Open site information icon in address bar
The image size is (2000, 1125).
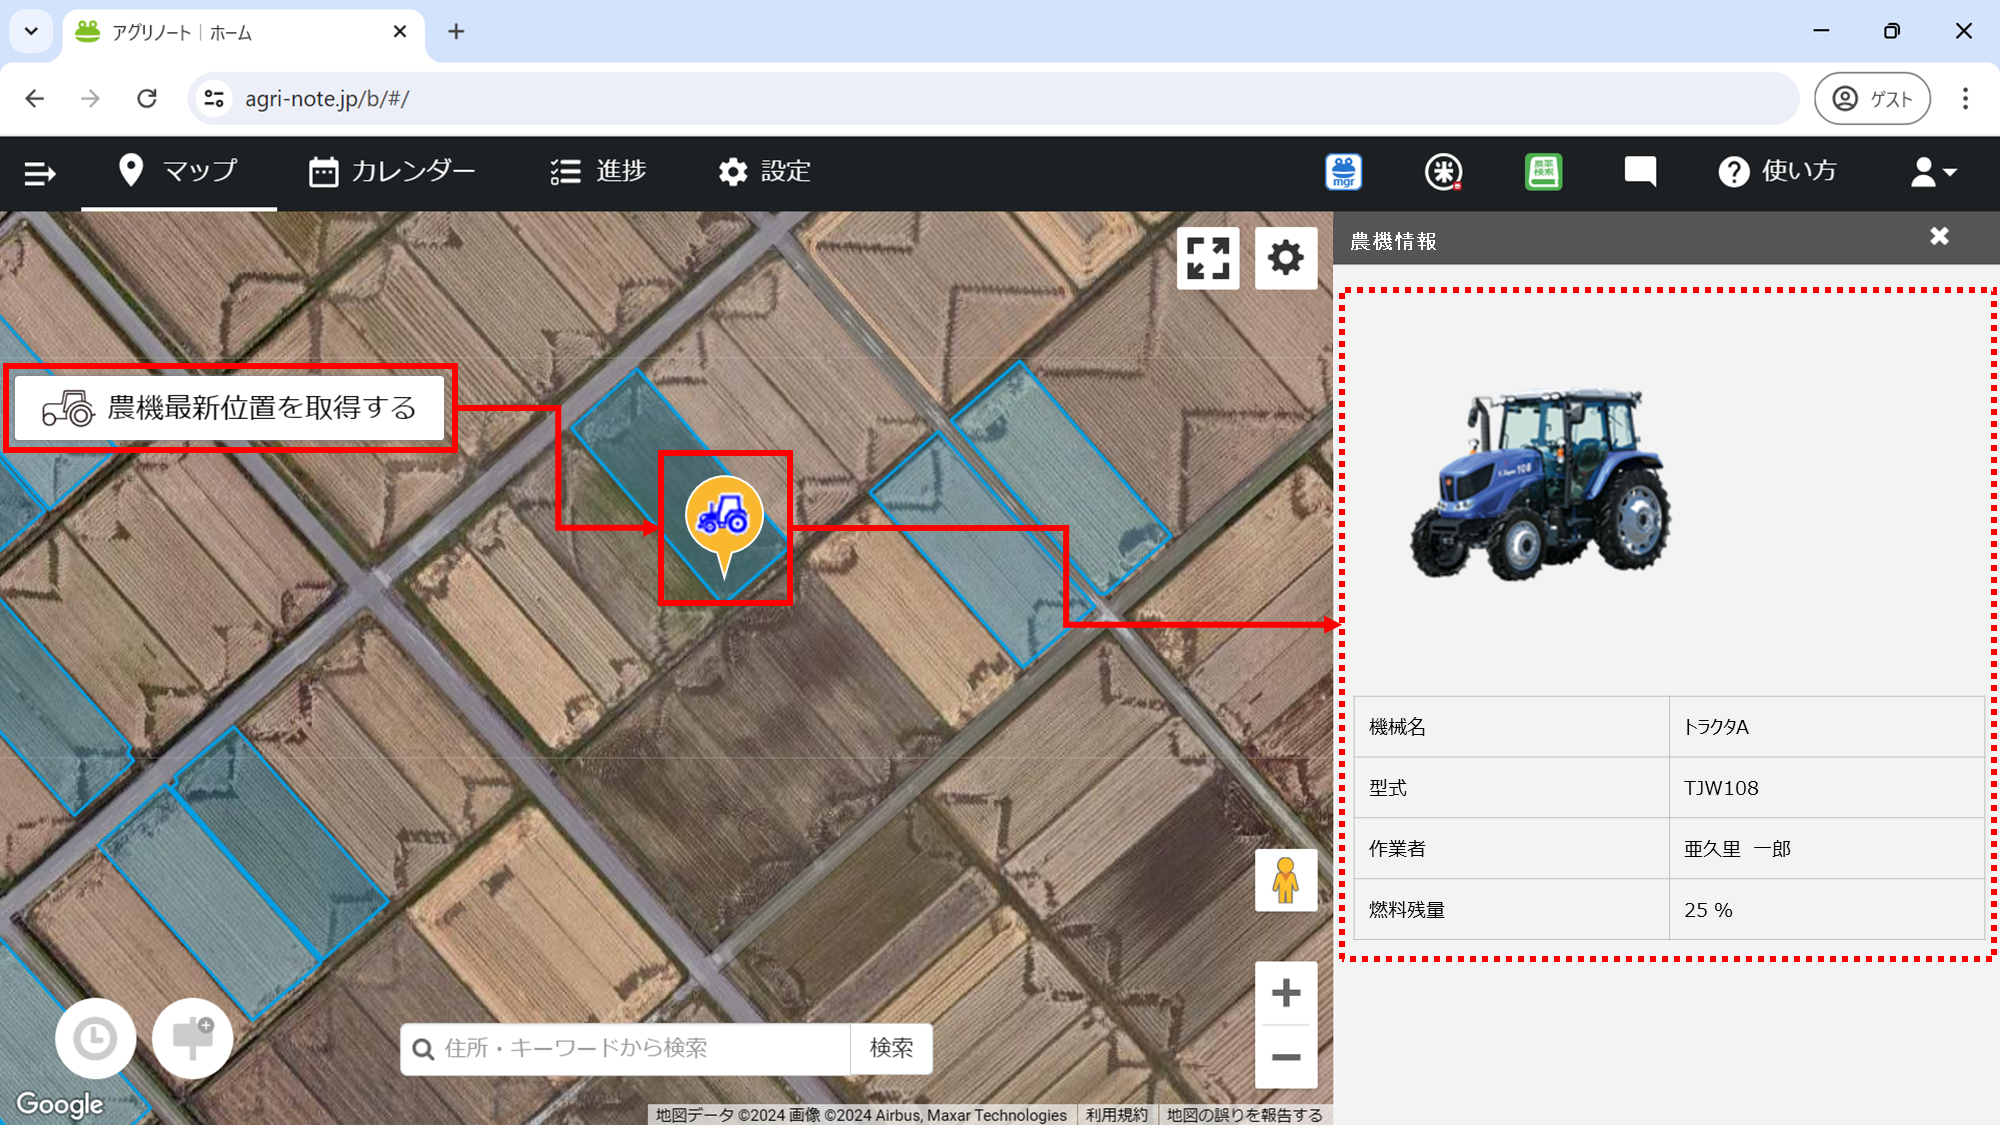click(214, 98)
